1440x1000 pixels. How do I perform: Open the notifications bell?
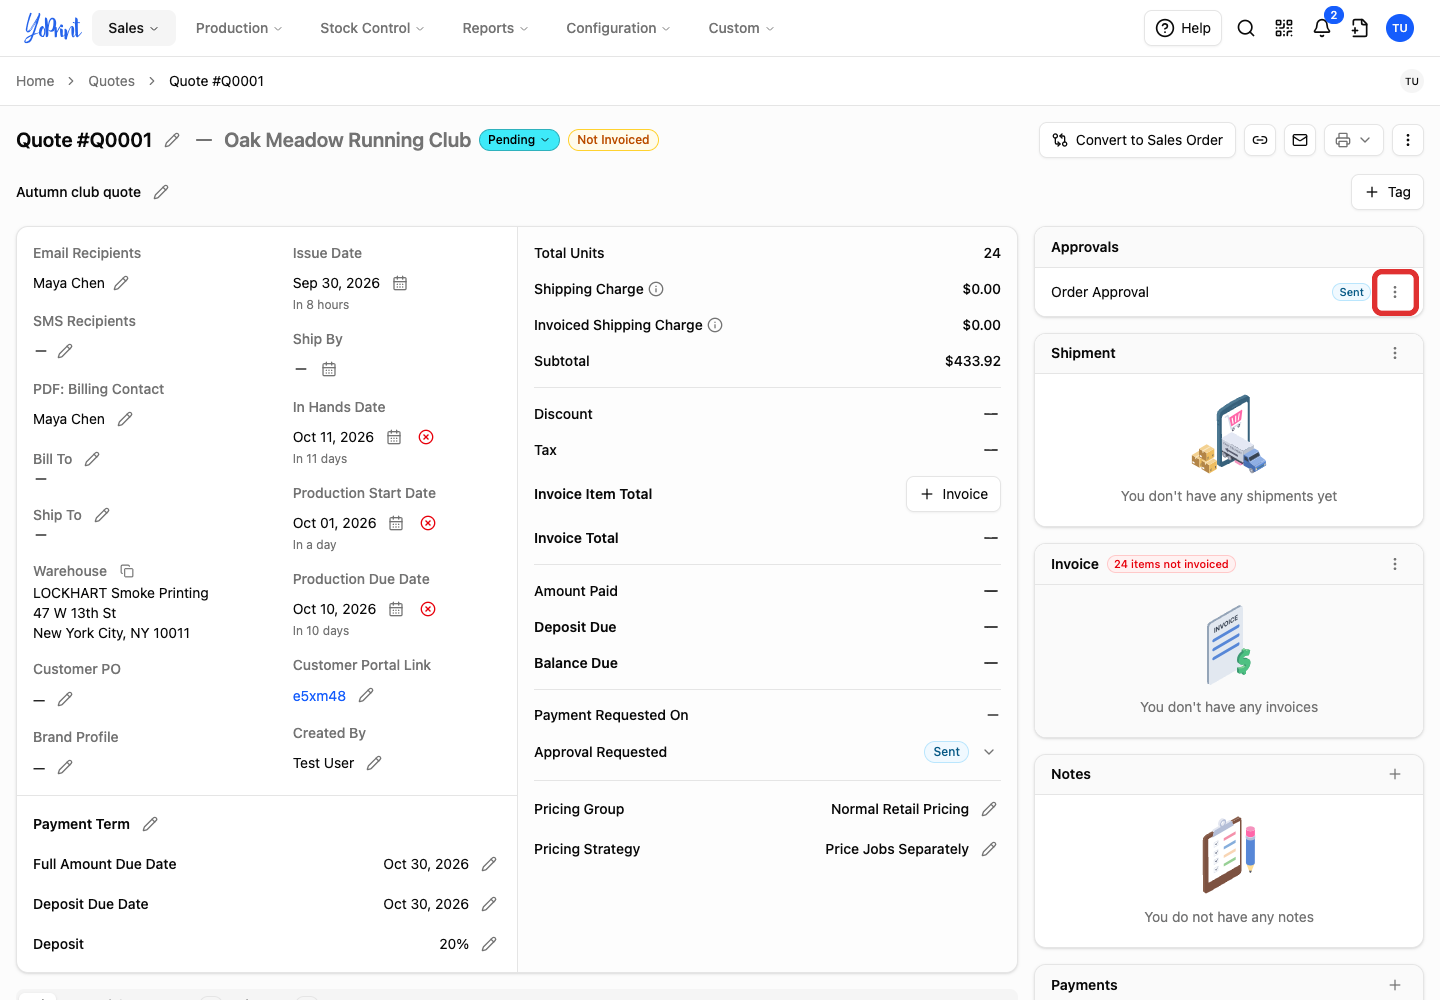[x=1322, y=28]
